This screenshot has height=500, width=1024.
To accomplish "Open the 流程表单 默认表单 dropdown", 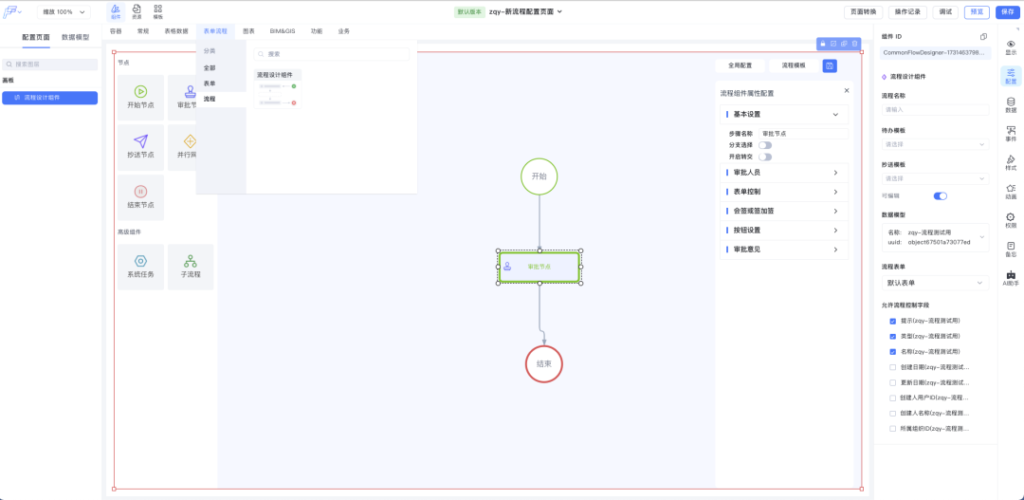I will pyautogui.click(x=933, y=283).
